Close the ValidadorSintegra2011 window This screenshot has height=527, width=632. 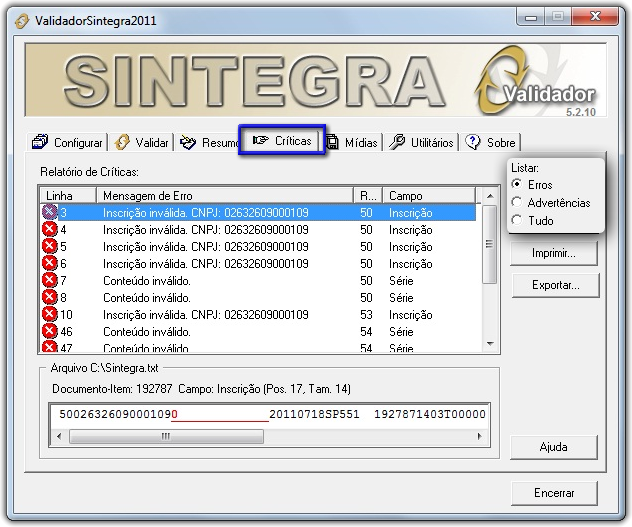(x=595, y=17)
